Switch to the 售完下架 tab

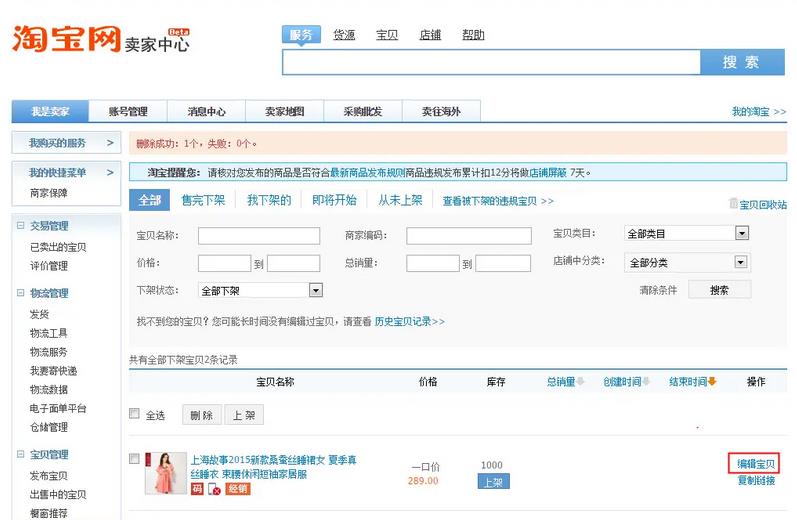tap(203, 200)
